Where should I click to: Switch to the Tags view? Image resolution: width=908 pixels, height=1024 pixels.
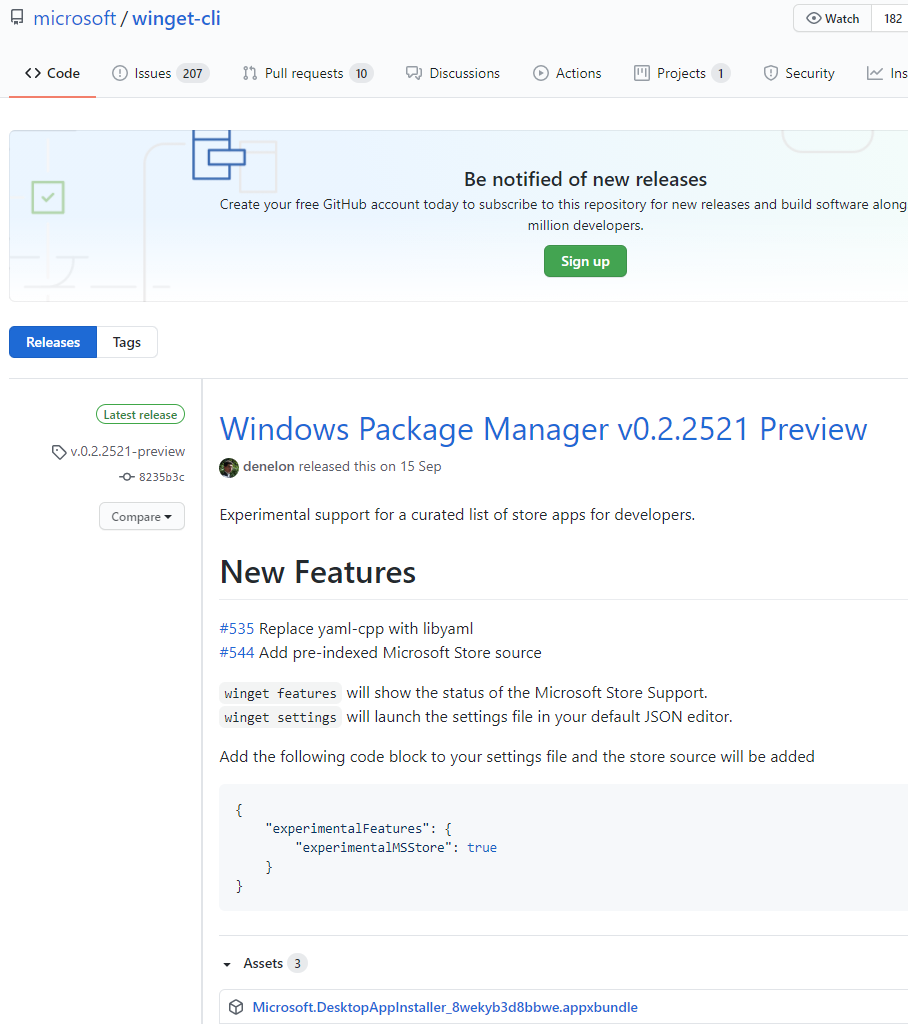(x=127, y=342)
